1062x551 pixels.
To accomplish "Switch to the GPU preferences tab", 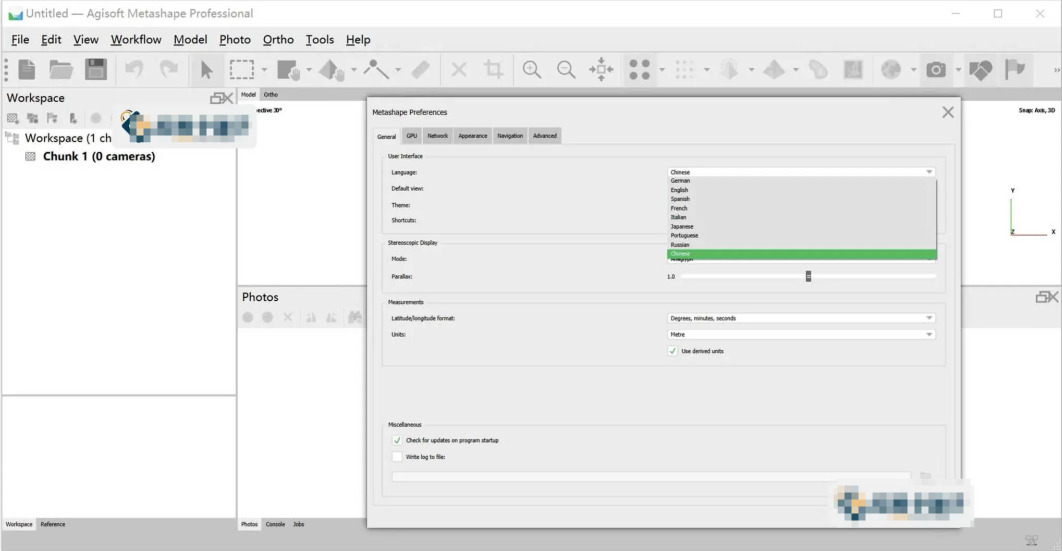I will (412, 135).
